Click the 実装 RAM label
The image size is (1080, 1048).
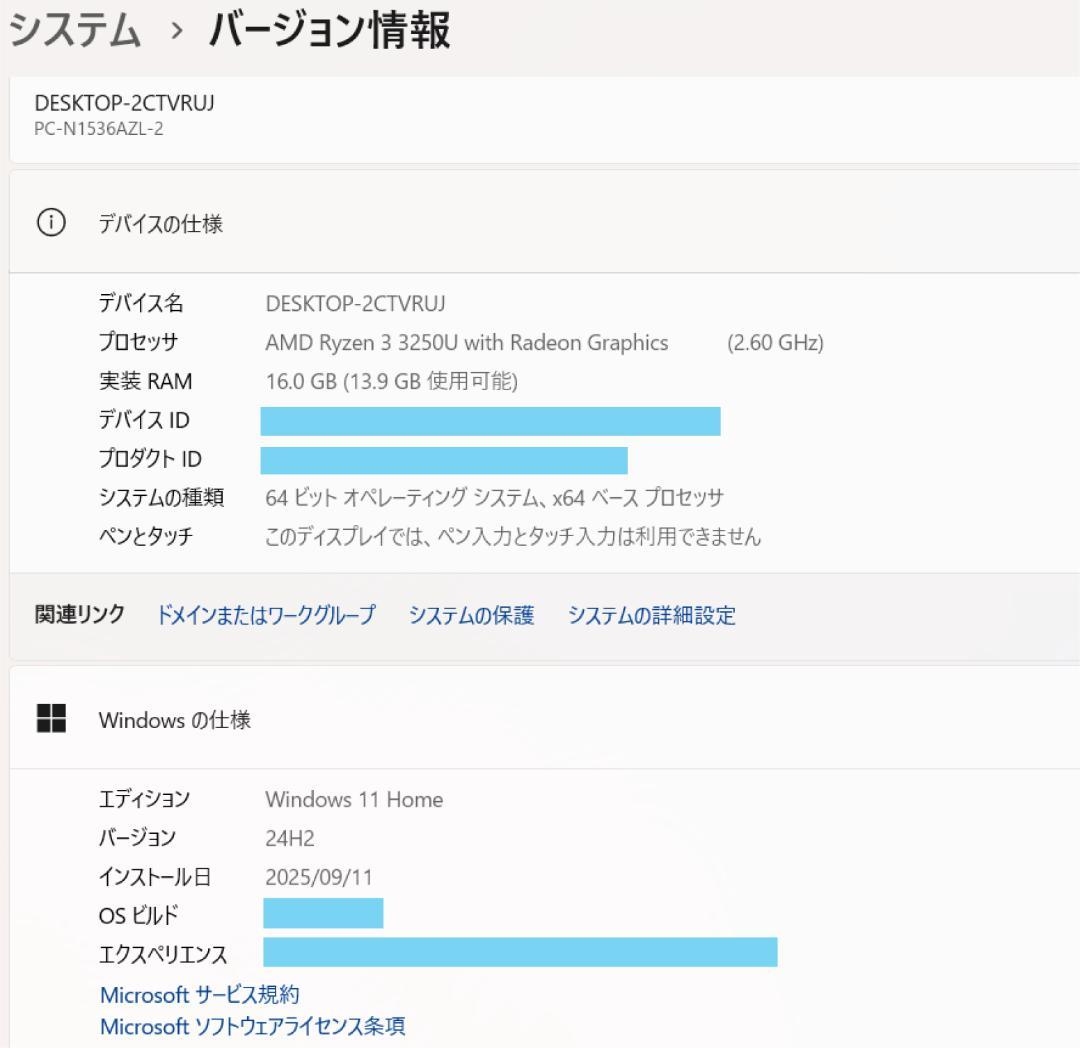point(145,381)
